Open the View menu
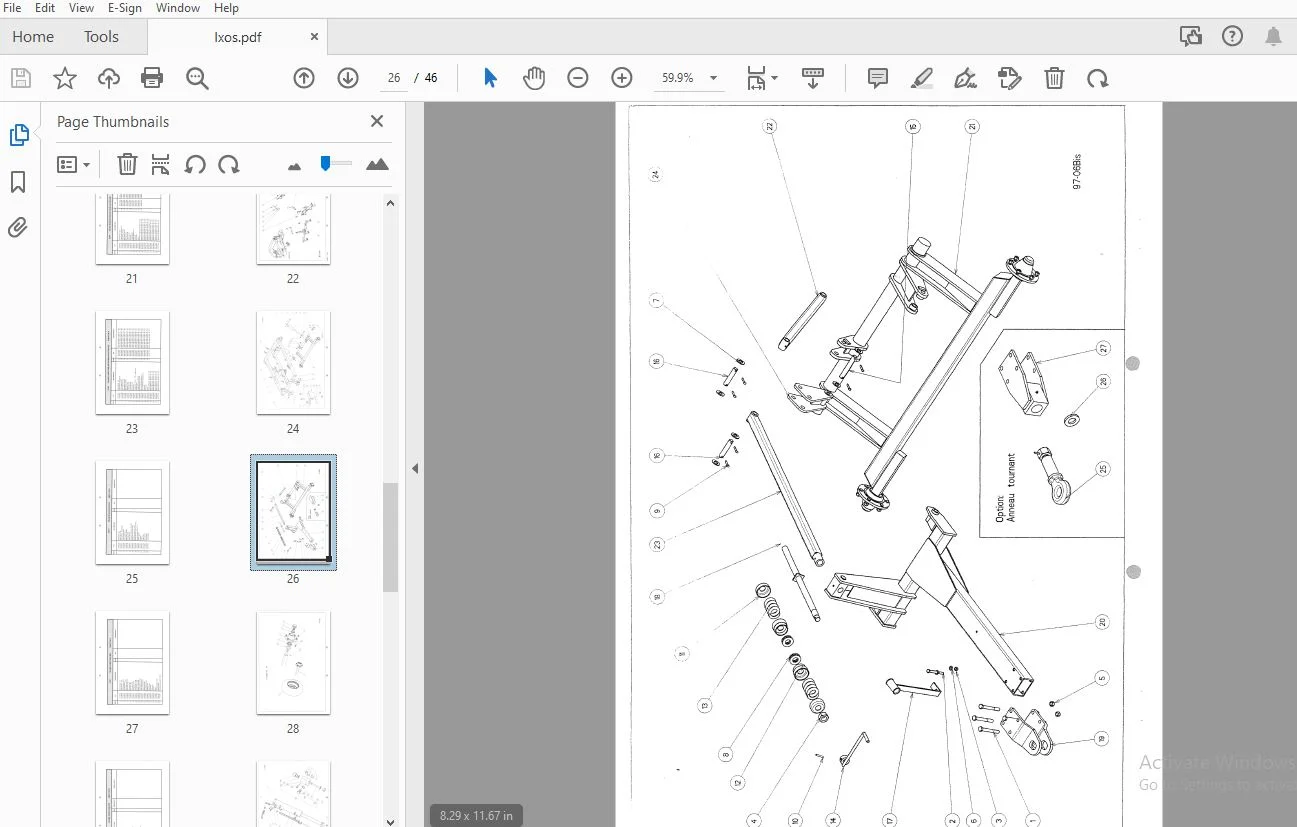Image resolution: width=1297 pixels, height=827 pixels. point(82,8)
